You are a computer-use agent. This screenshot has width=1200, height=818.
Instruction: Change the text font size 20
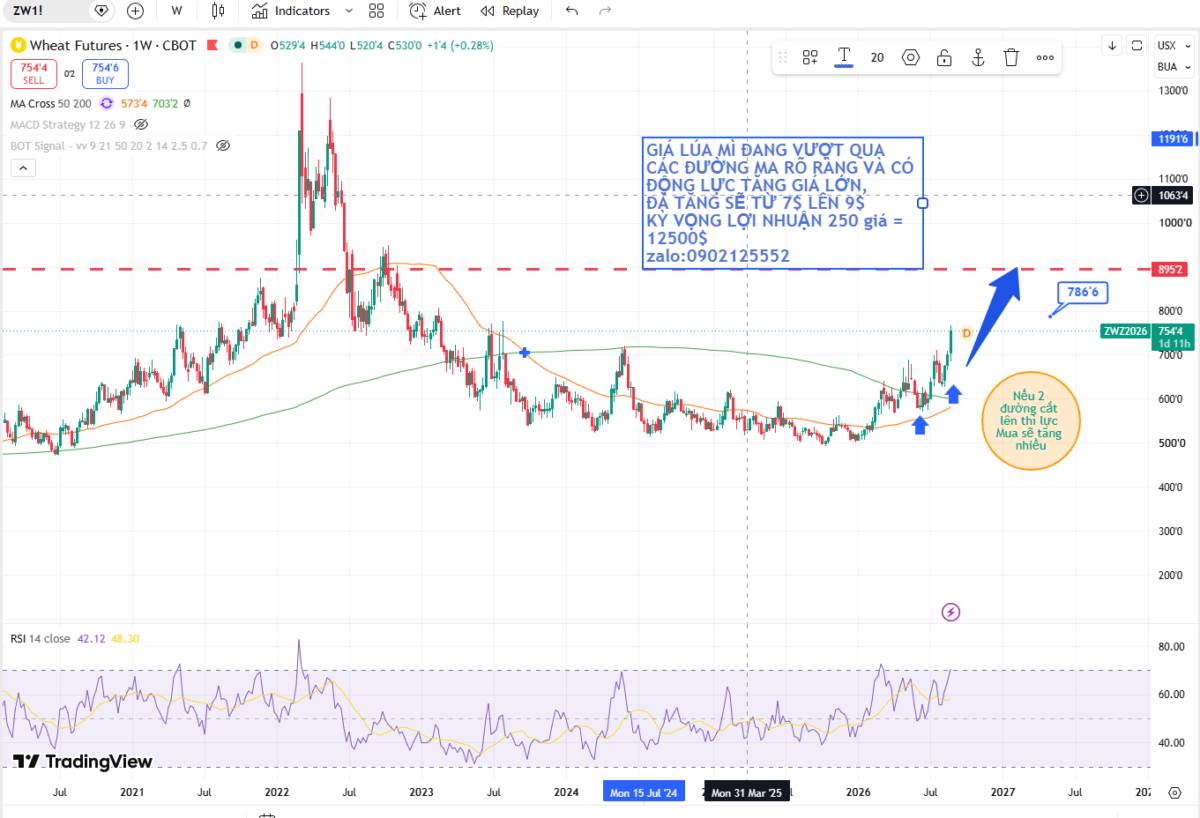click(877, 57)
